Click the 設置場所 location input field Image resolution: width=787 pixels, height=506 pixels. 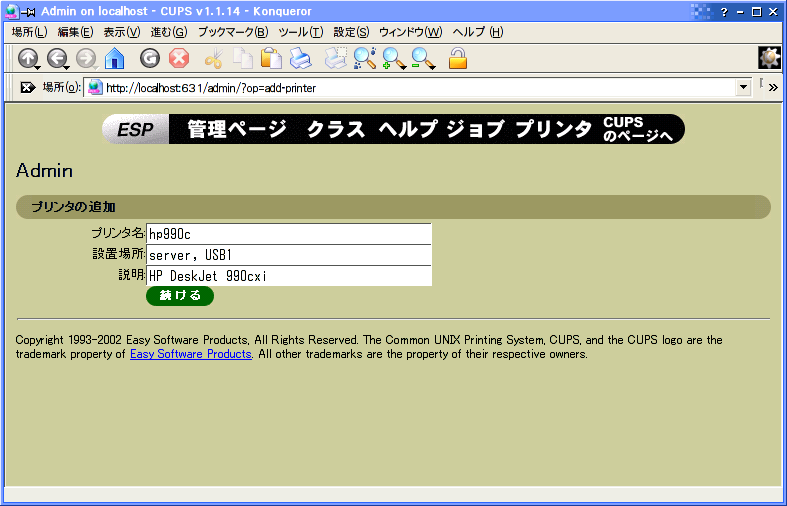(288, 255)
